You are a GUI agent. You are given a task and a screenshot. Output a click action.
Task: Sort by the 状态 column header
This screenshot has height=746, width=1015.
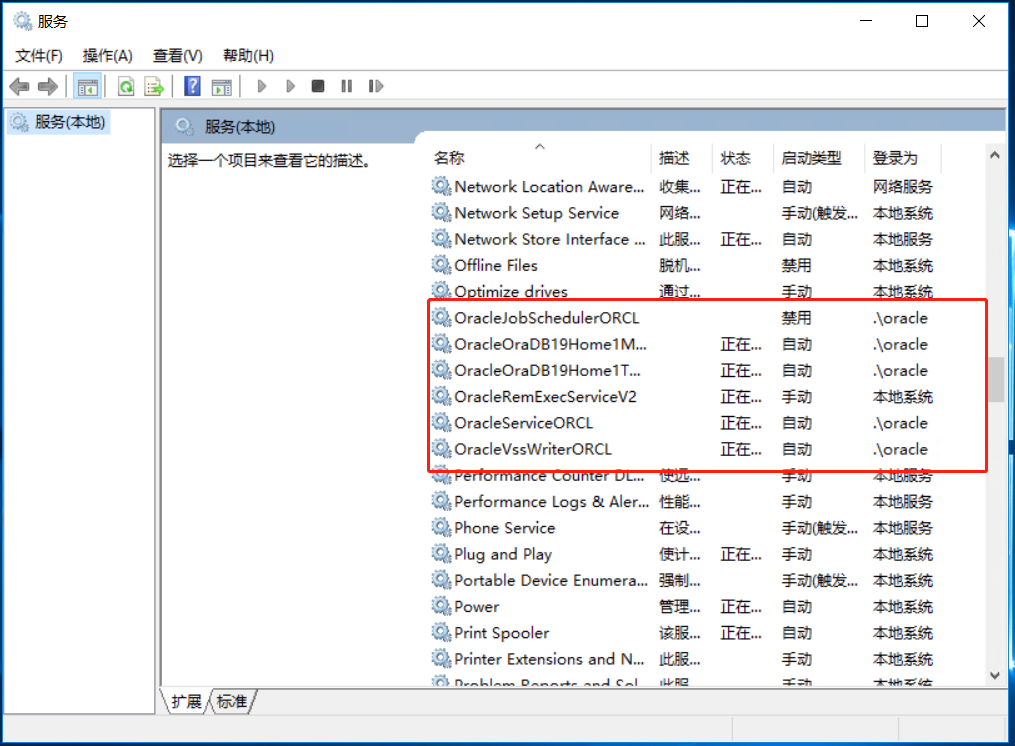[742, 158]
